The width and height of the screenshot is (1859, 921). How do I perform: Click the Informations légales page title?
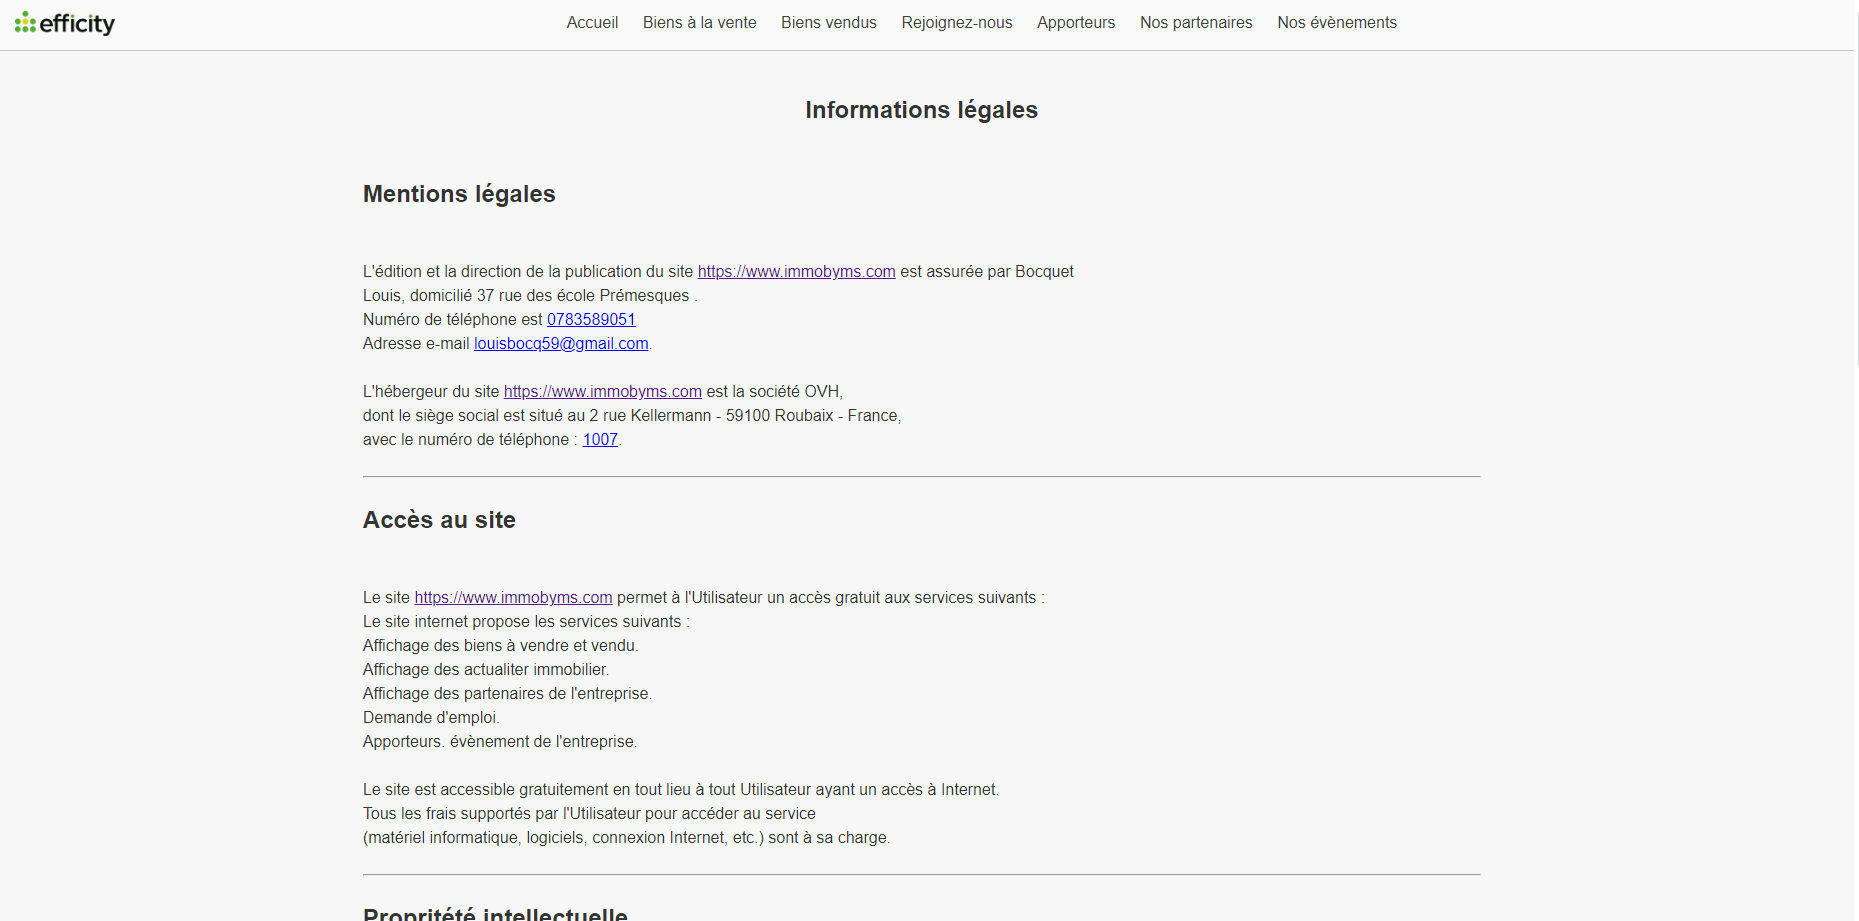pyautogui.click(x=921, y=110)
